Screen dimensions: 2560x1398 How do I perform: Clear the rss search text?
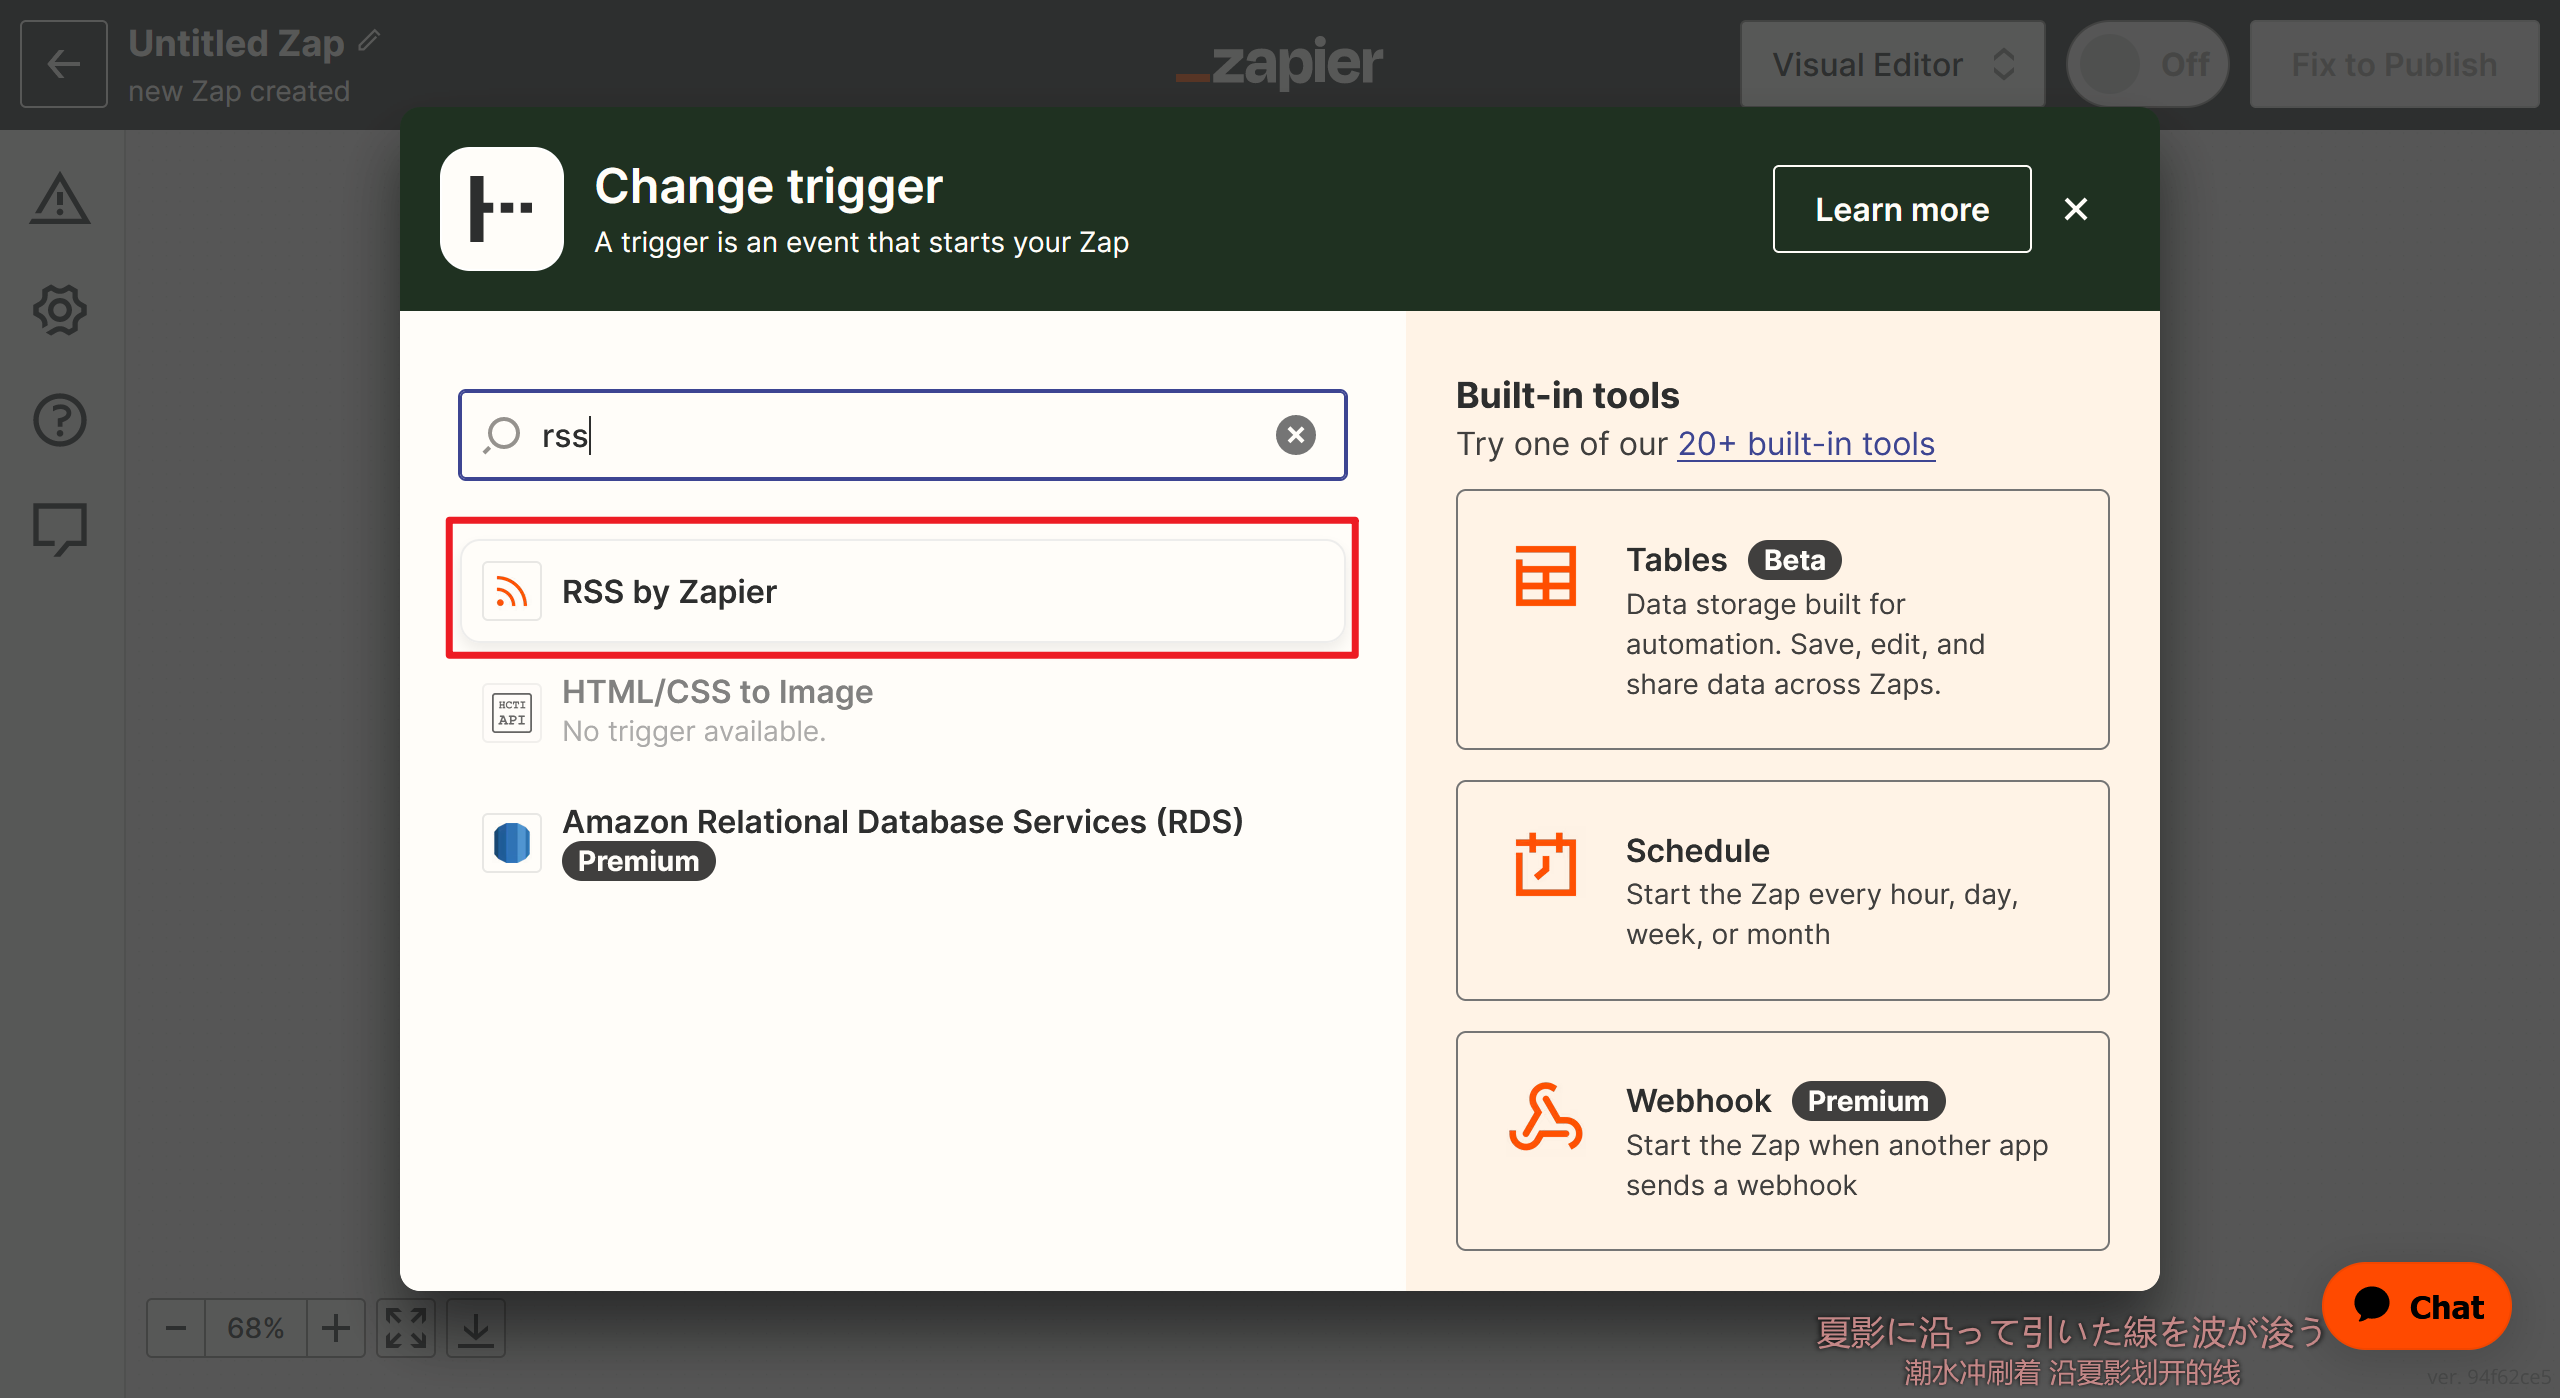point(1296,435)
